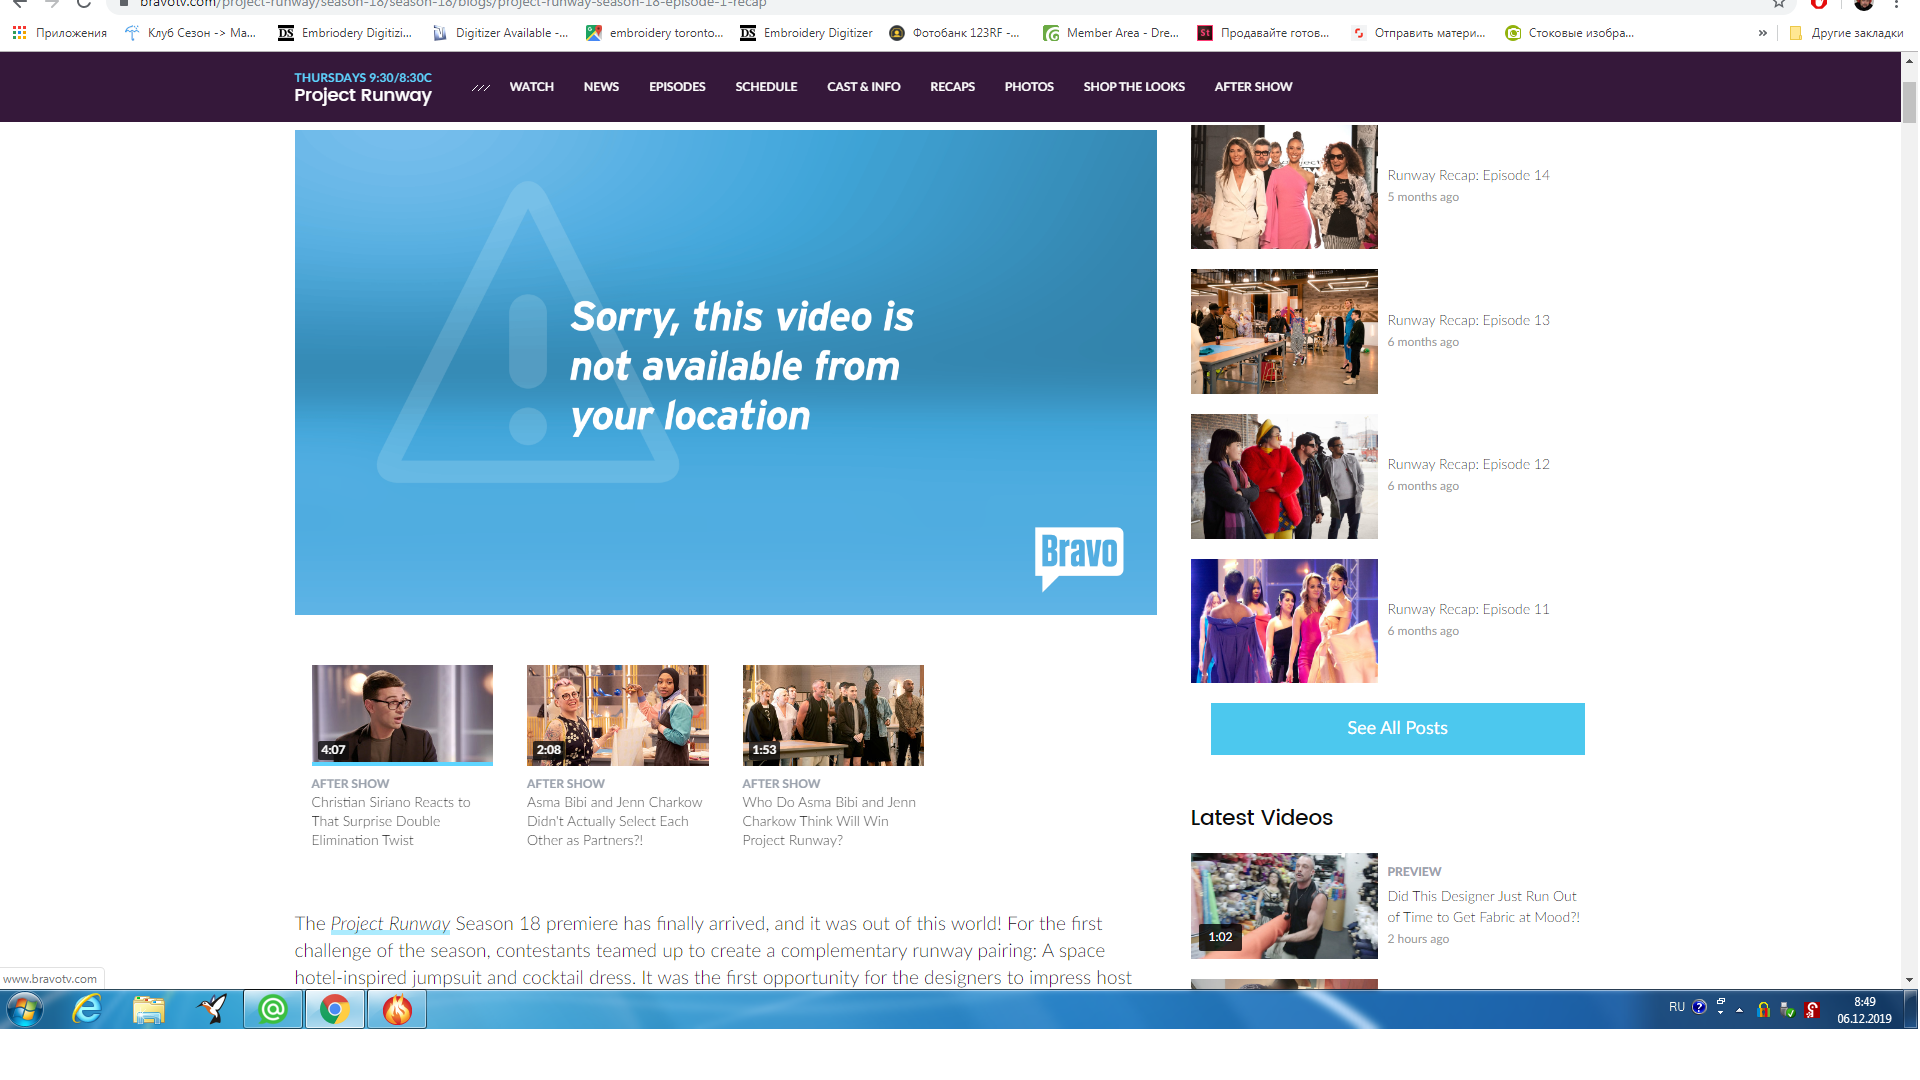Launch Internet Explorer from the taskbar
This screenshot has height=1080, width=1920.
[88, 1010]
